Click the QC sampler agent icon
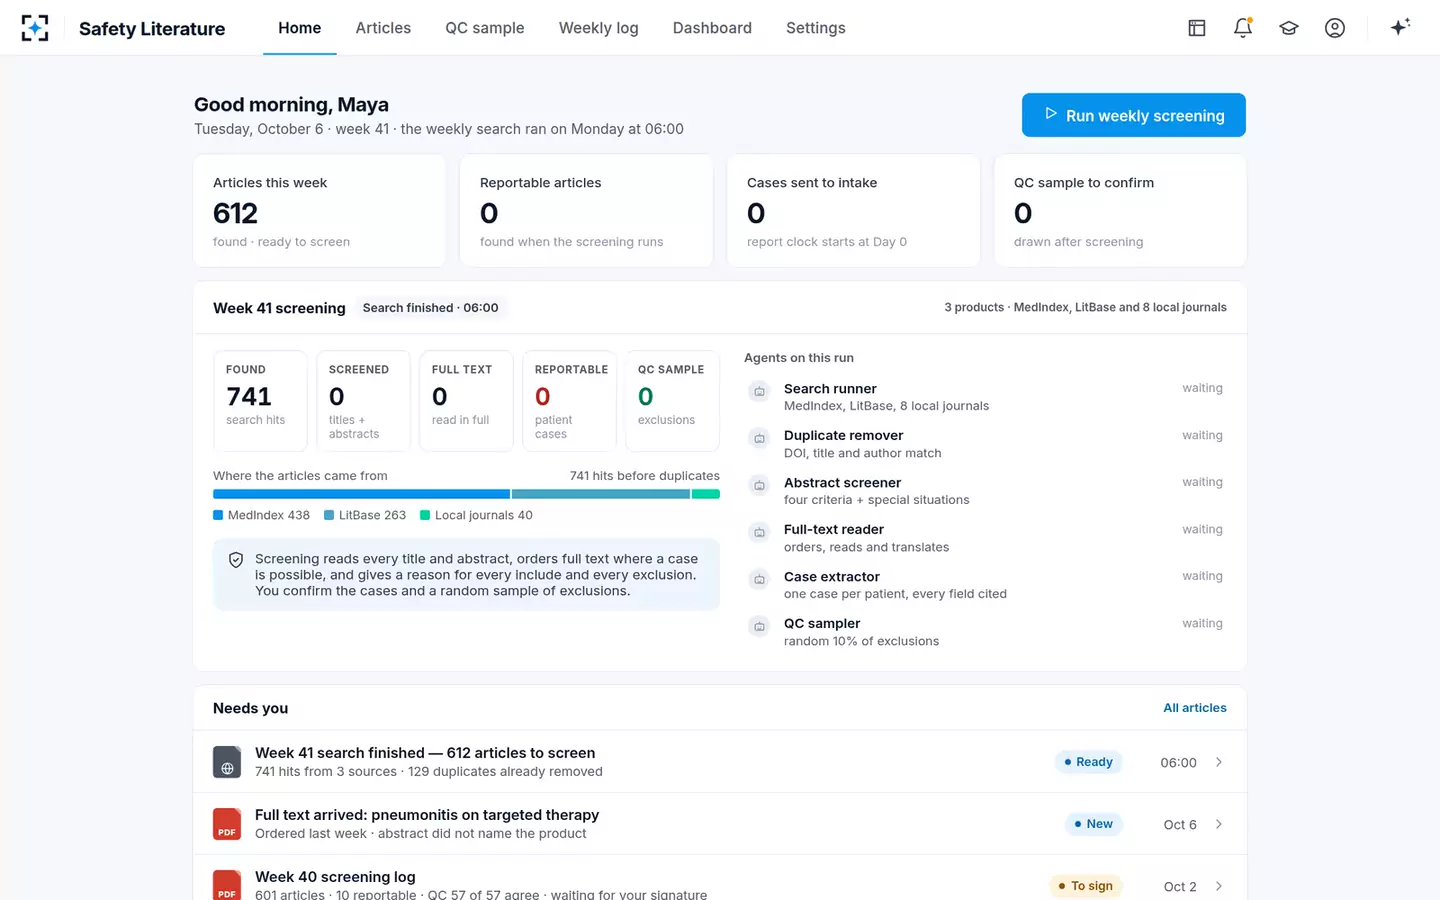Viewport: 1440px width, 900px height. pos(760,626)
